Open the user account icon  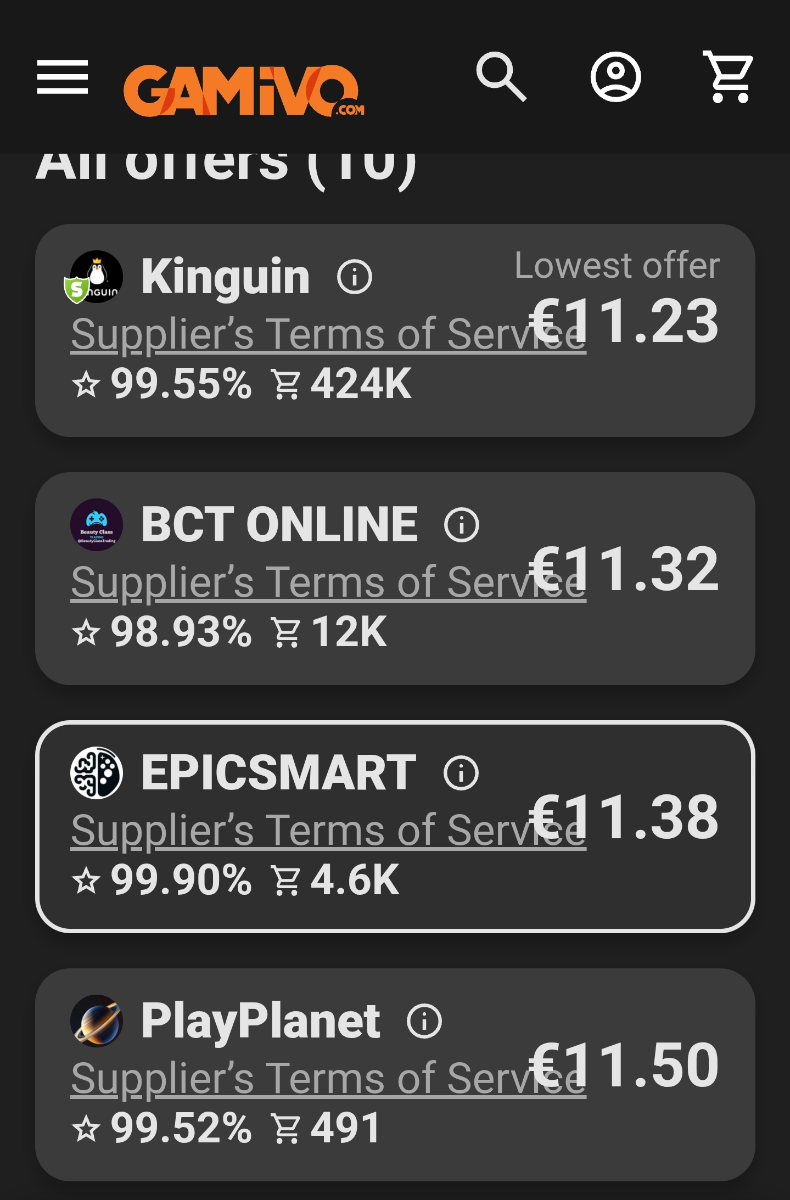click(x=616, y=77)
